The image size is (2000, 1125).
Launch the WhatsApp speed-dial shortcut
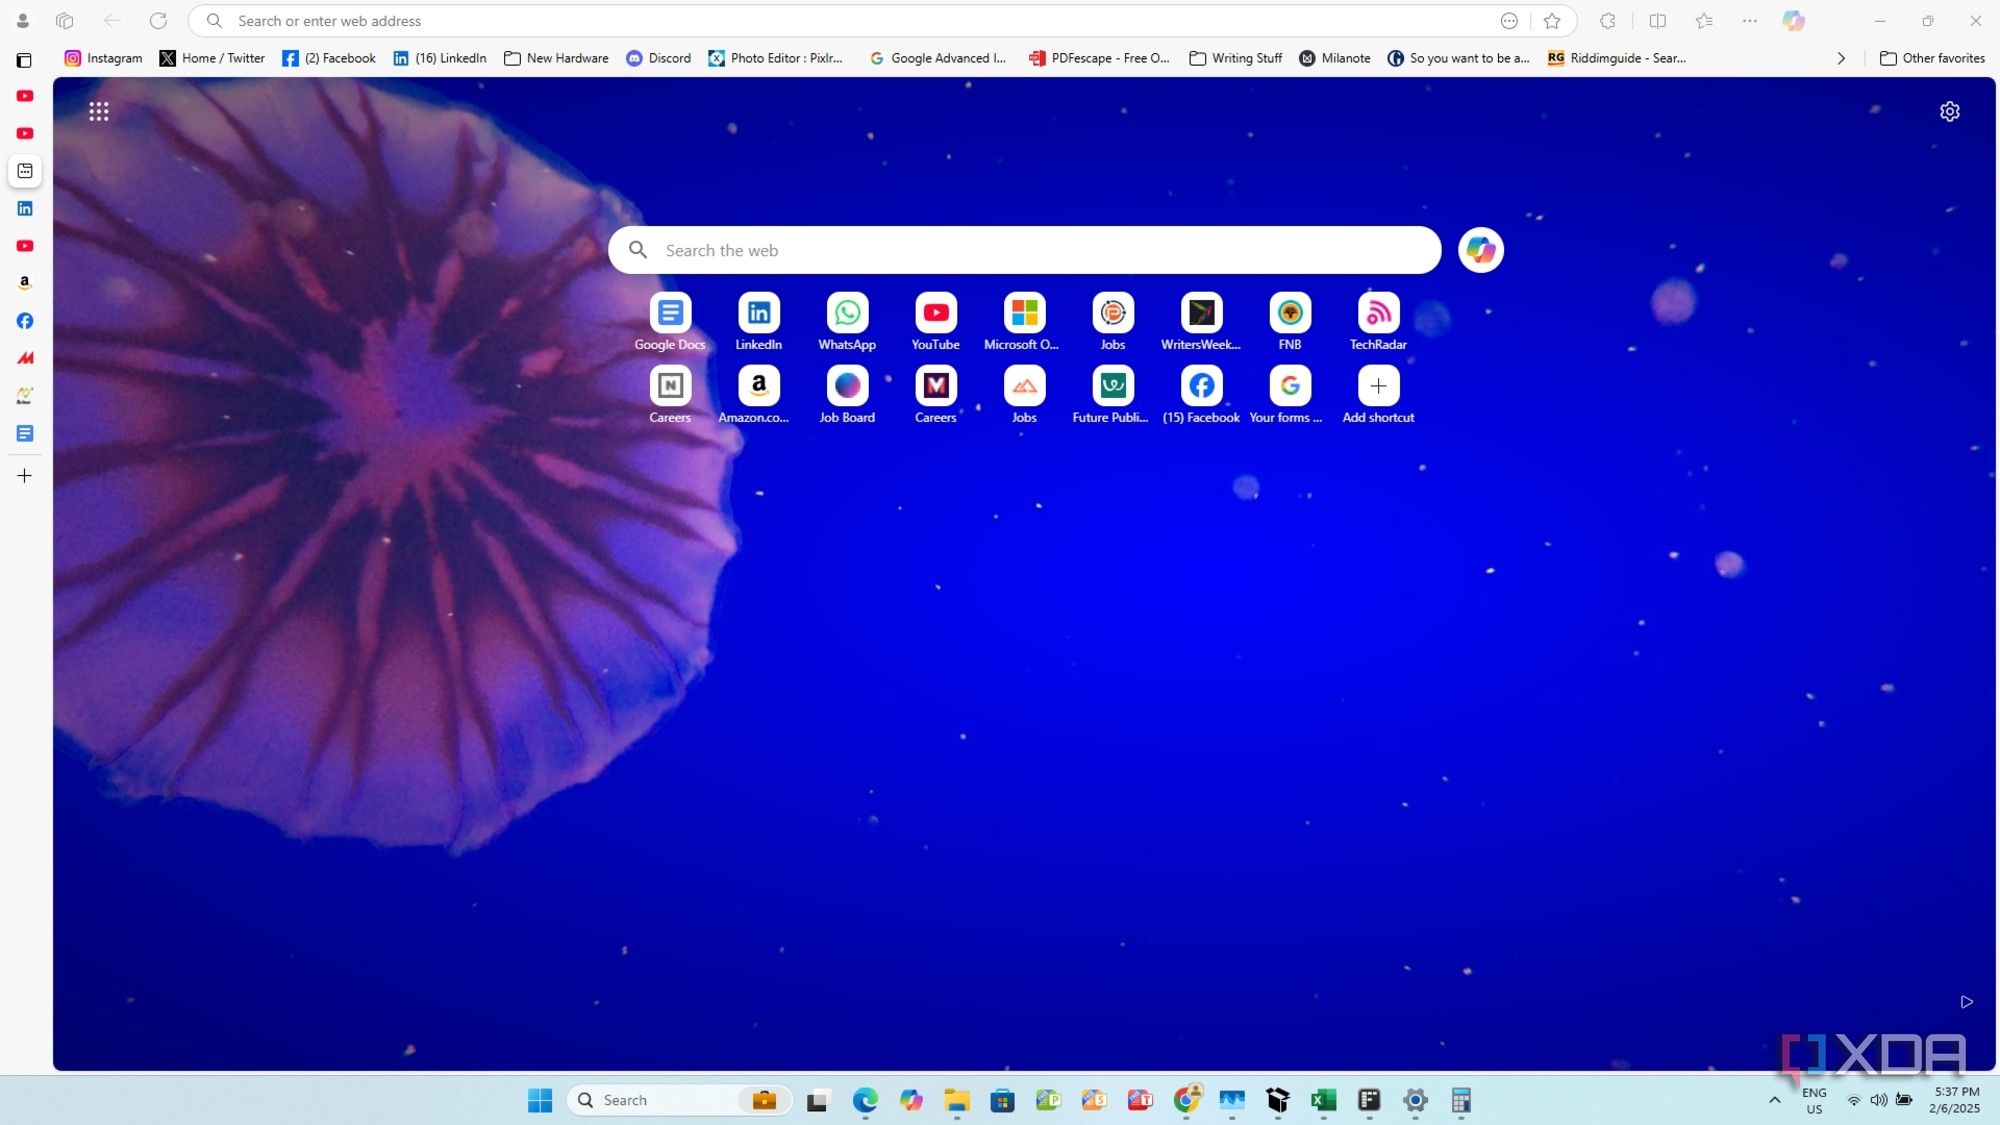[847, 313]
